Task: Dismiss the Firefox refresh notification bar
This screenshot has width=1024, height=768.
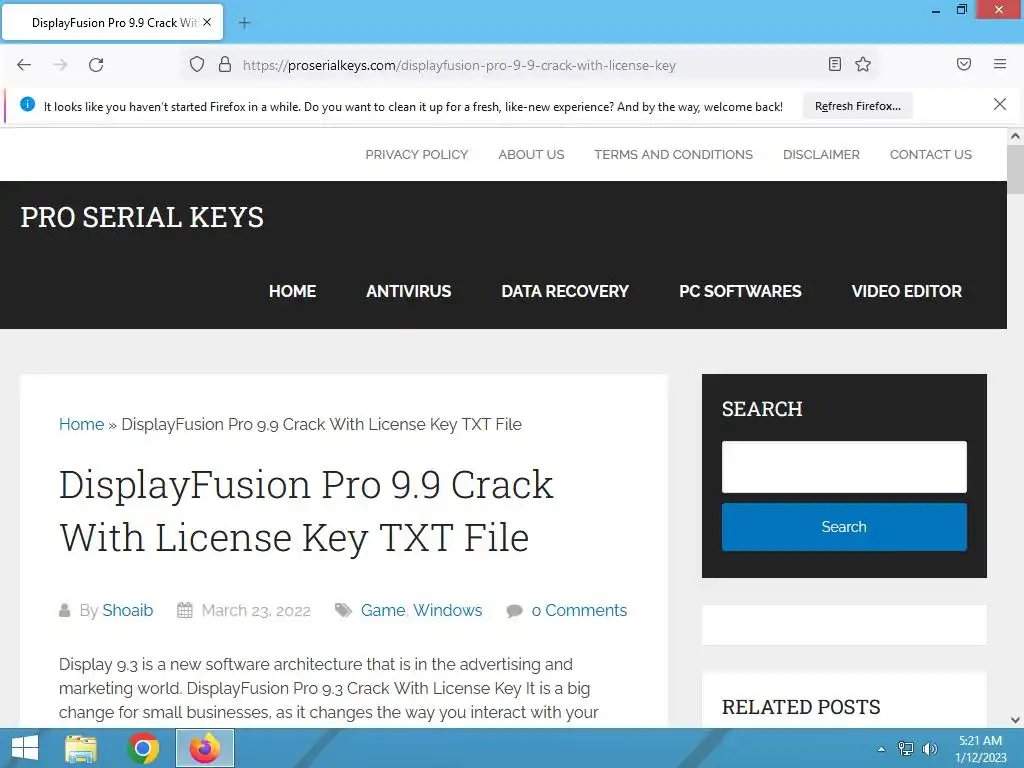Action: (1000, 104)
